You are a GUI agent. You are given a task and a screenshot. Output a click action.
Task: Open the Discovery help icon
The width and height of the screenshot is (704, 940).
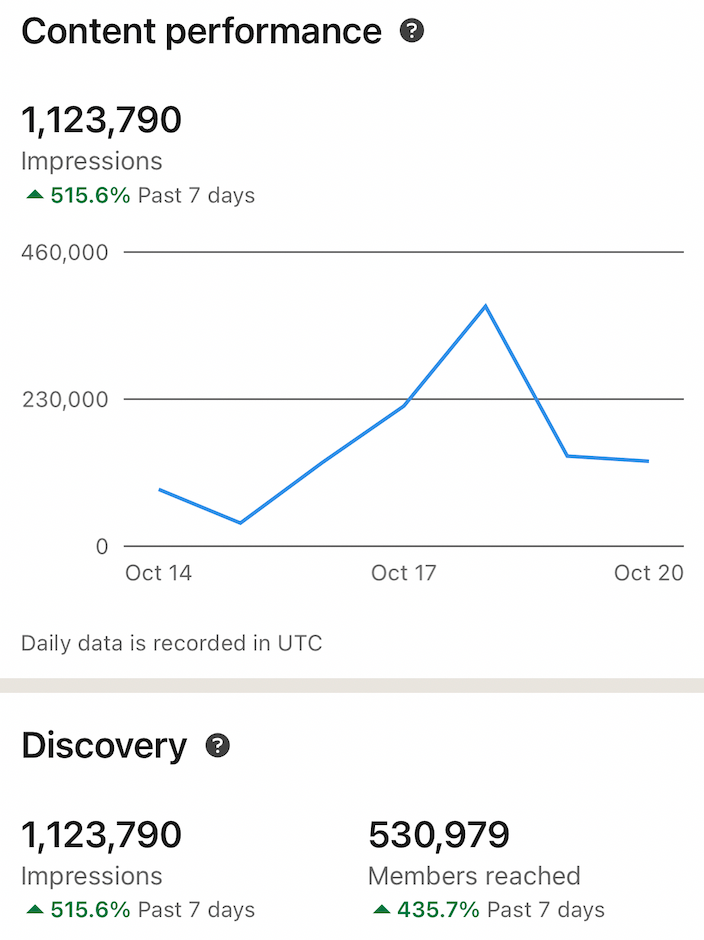tap(217, 745)
